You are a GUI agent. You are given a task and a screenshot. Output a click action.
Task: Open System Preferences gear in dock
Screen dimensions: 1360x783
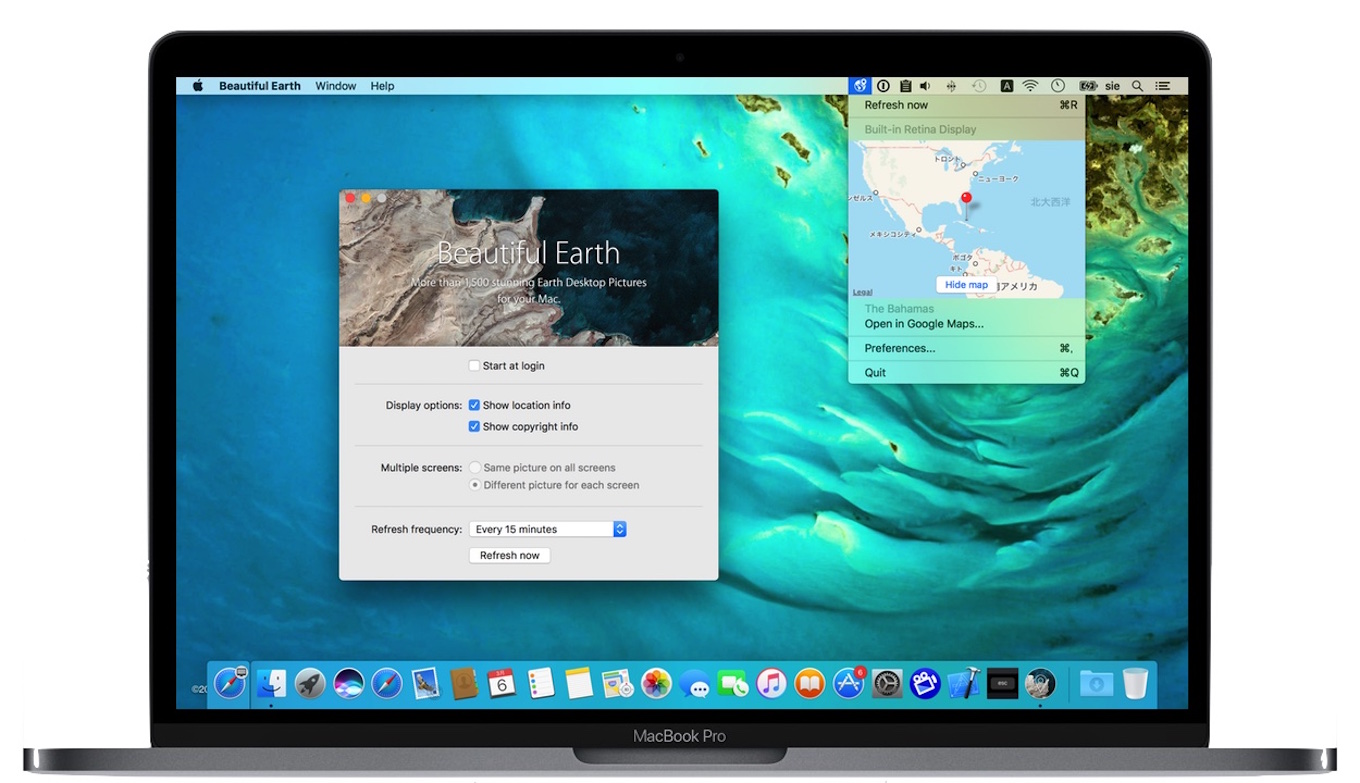click(x=887, y=684)
